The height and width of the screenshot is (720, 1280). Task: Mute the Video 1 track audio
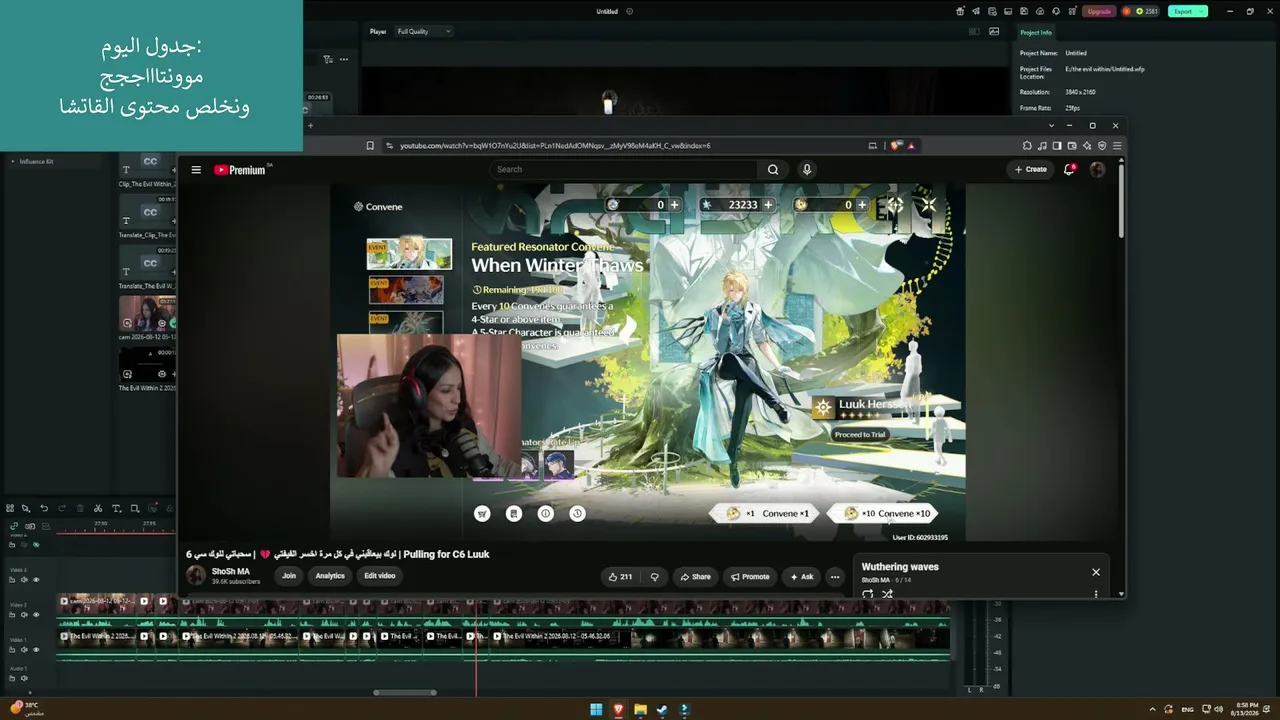[24, 649]
